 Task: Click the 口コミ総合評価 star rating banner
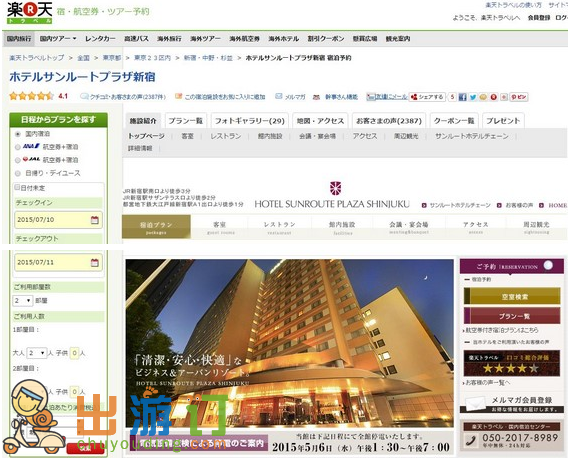click(512, 363)
